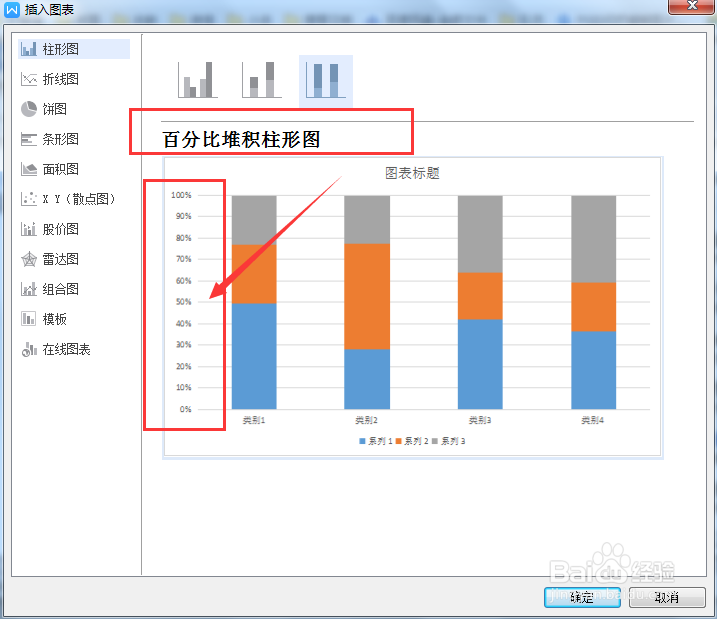The height and width of the screenshot is (619, 717).
Task: Click the pie icon beside 饼图
Action: (x=29, y=109)
